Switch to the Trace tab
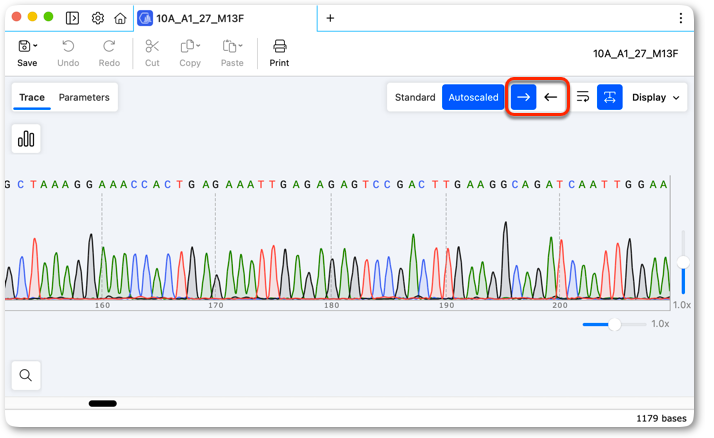Screen dimensions: 714x438 click(x=32, y=97)
